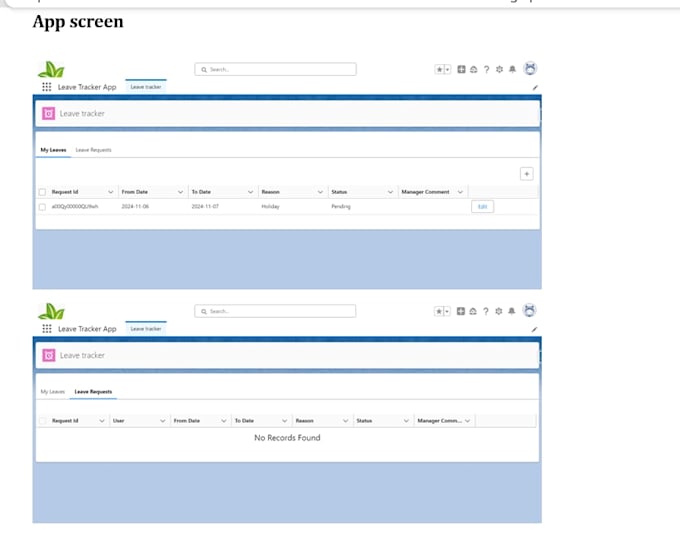Image resolution: width=680 pixels, height=535 pixels.
Task: Click To Date value 2024-11-07
Action: tap(205, 207)
